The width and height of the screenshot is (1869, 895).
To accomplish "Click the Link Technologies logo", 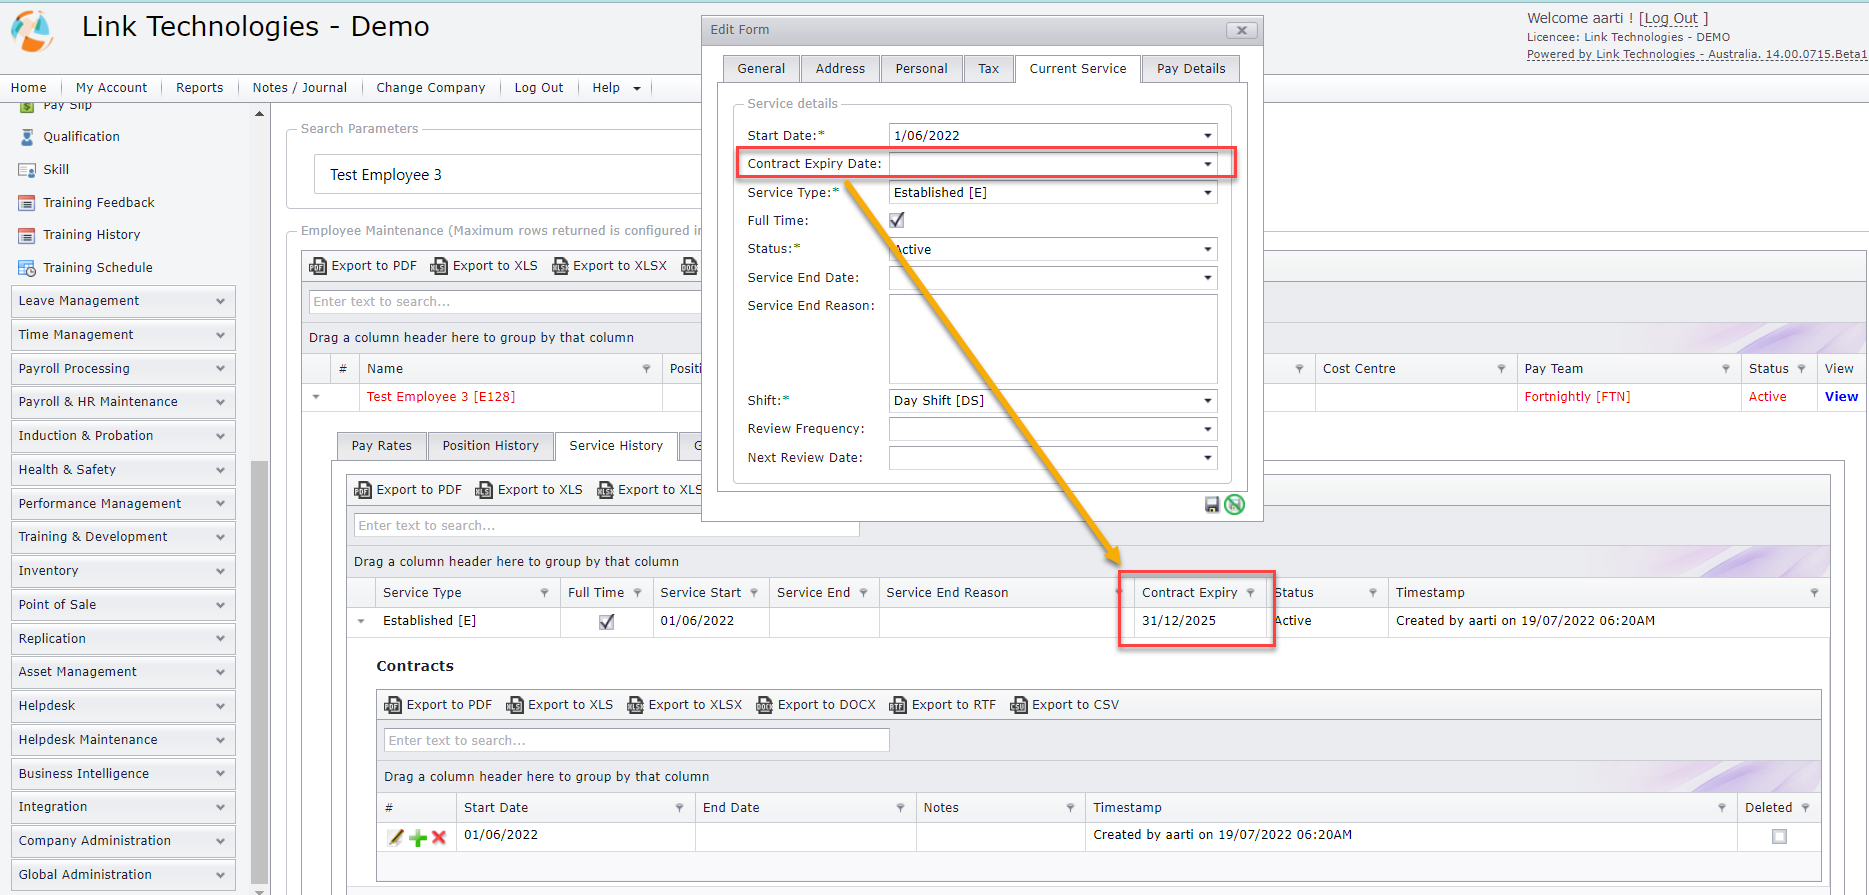I will (x=32, y=31).
